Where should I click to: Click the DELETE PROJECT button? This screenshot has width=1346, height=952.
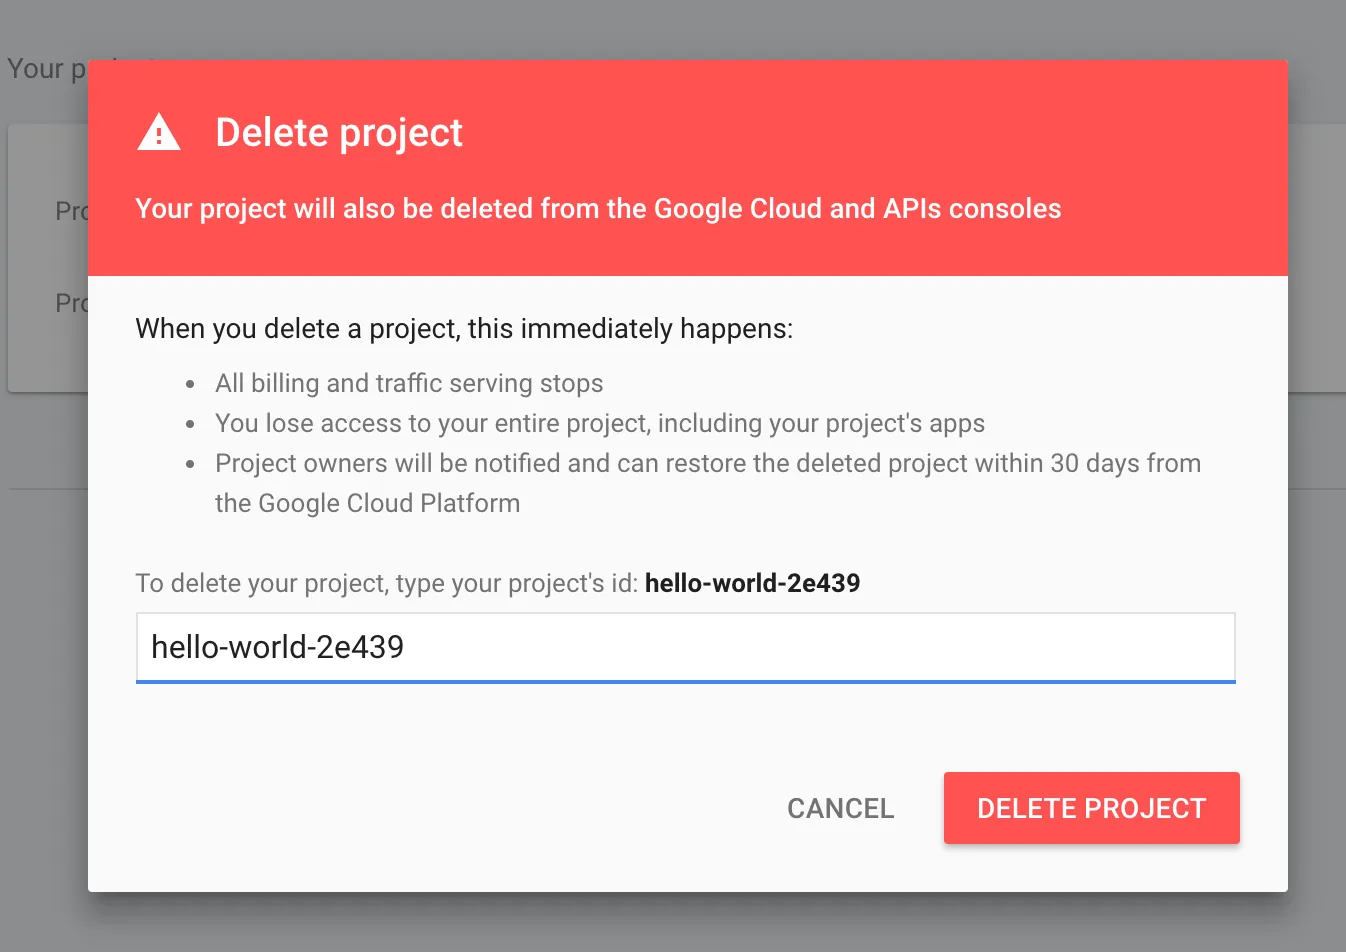(x=1092, y=808)
